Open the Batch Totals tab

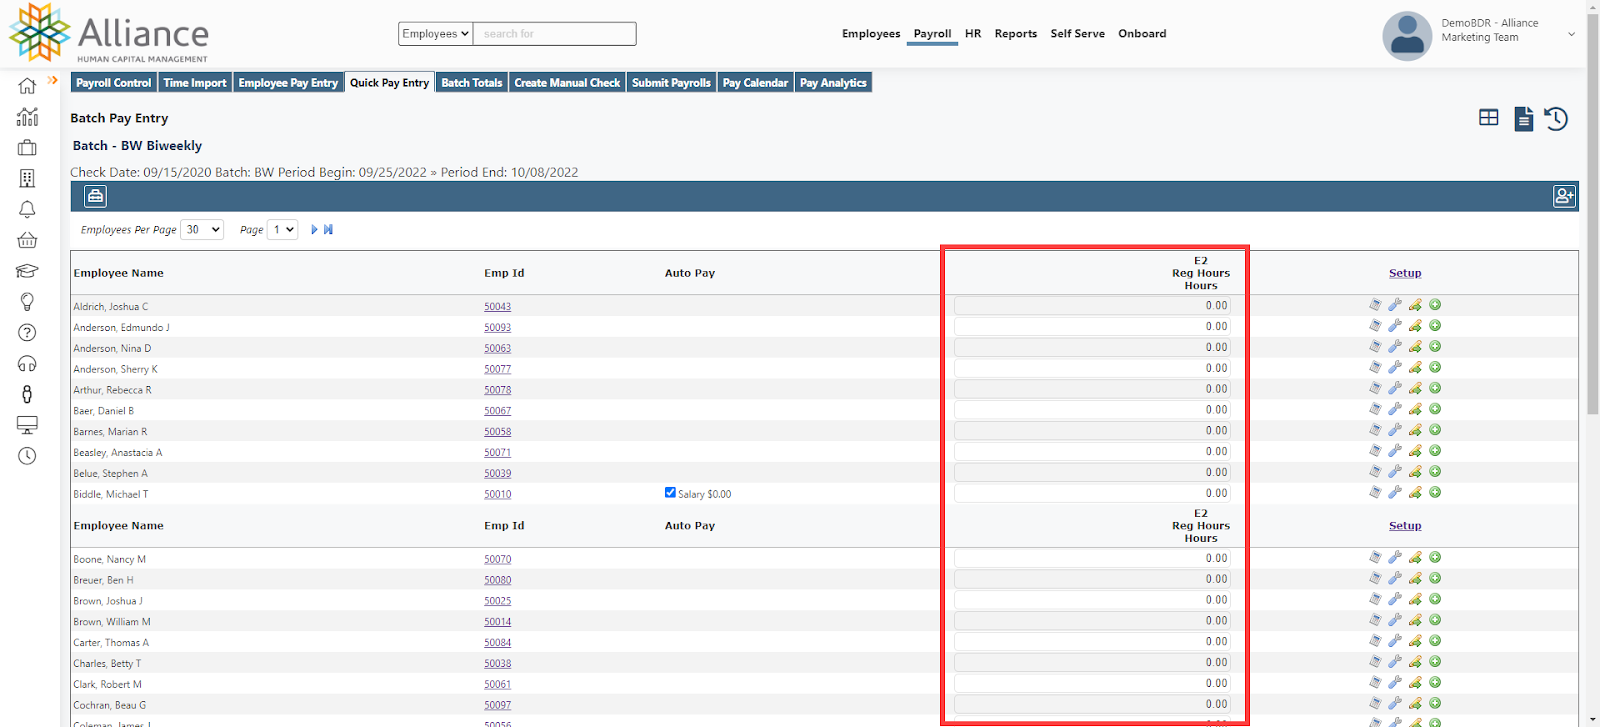(x=472, y=83)
